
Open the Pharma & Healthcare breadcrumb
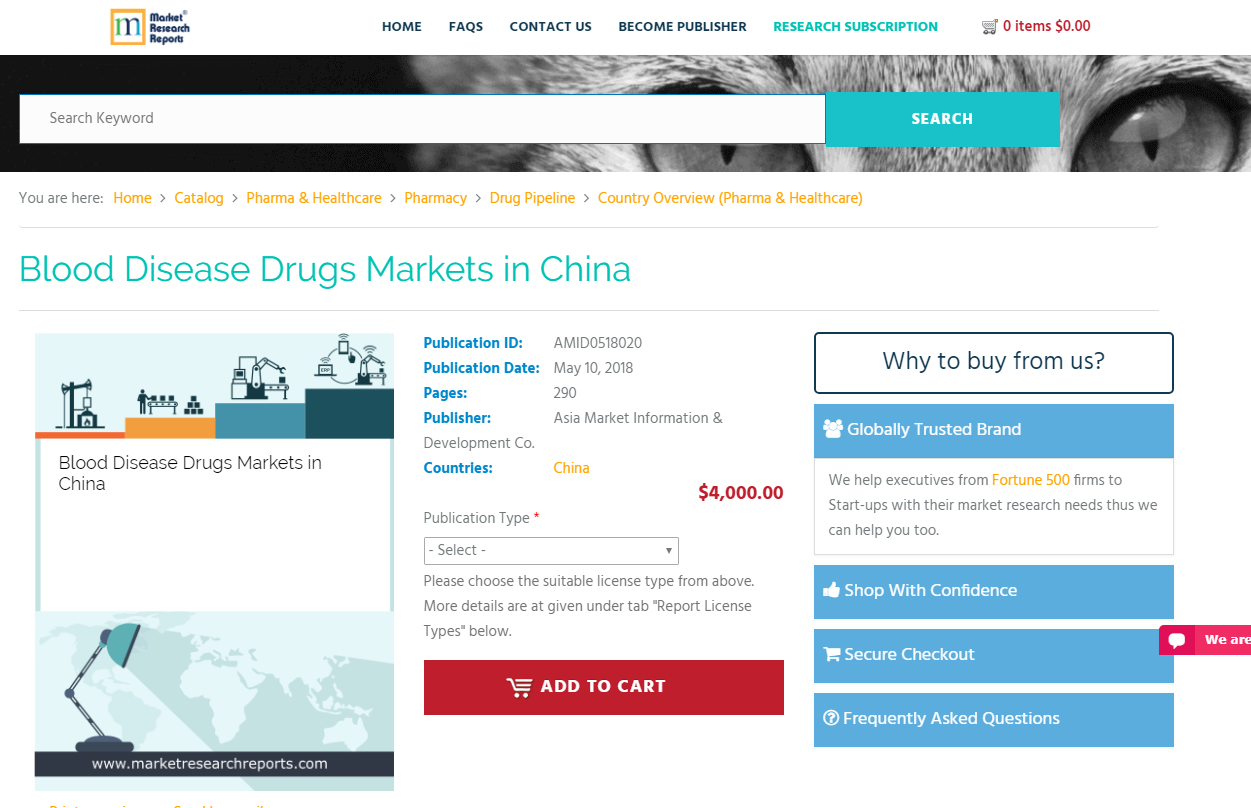(x=314, y=198)
